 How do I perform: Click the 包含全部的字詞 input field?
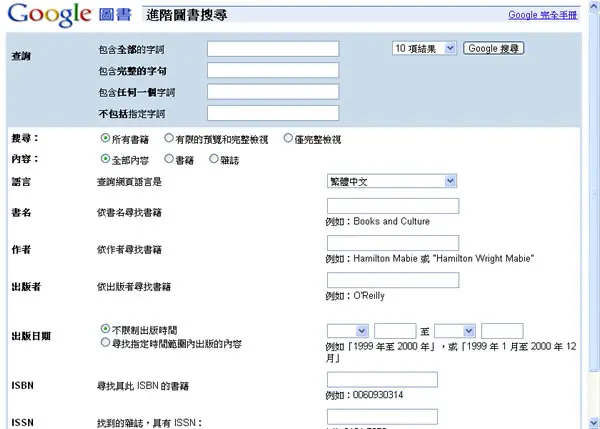tap(273, 49)
